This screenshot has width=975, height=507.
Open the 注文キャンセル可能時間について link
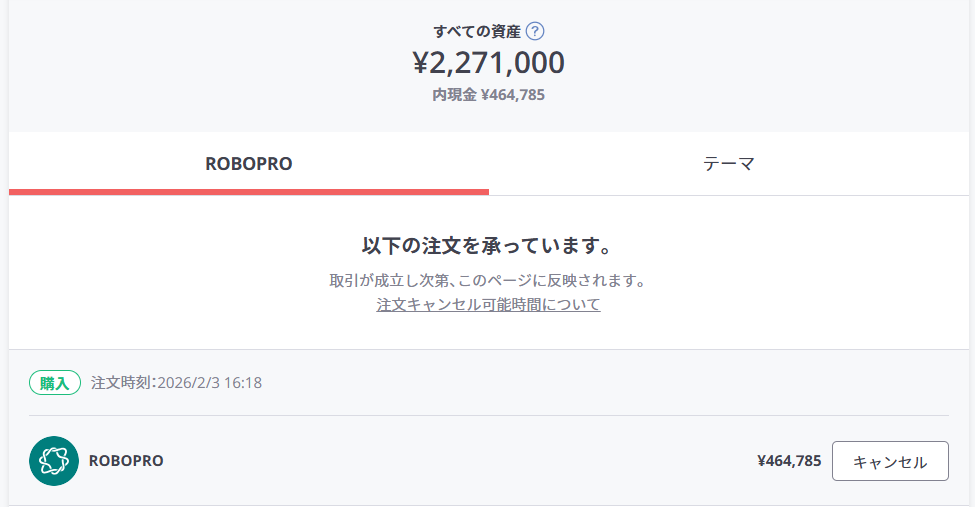click(x=488, y=304)
